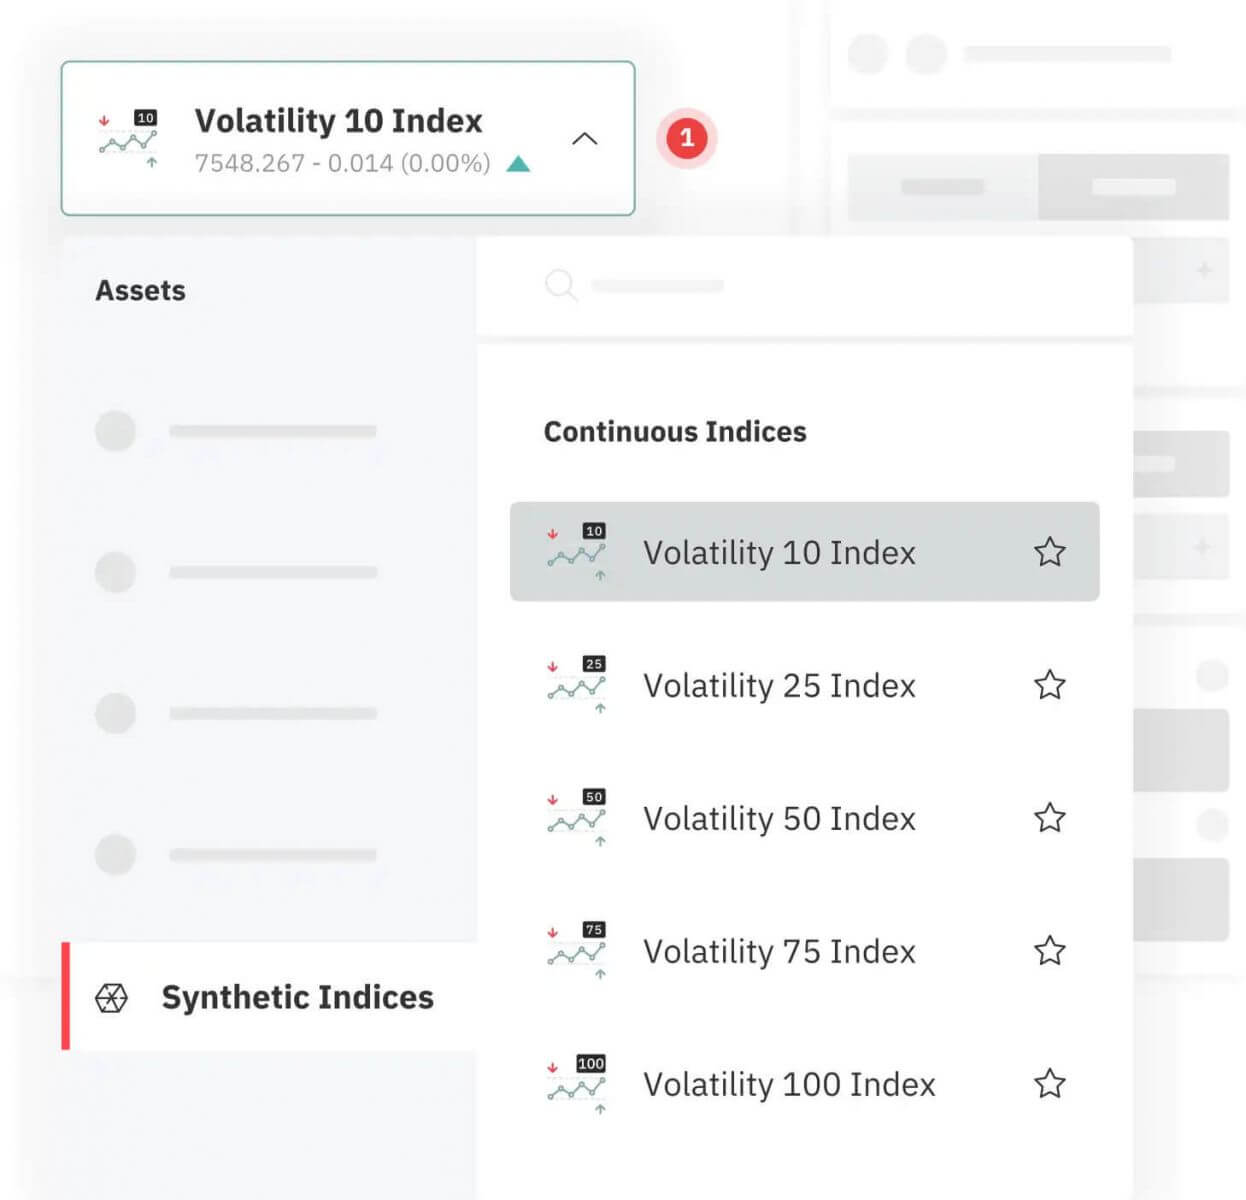Click the Volatility 50 Index chart icon
This screenshot has height=1200, width=1246.
[x=577, y=818]
